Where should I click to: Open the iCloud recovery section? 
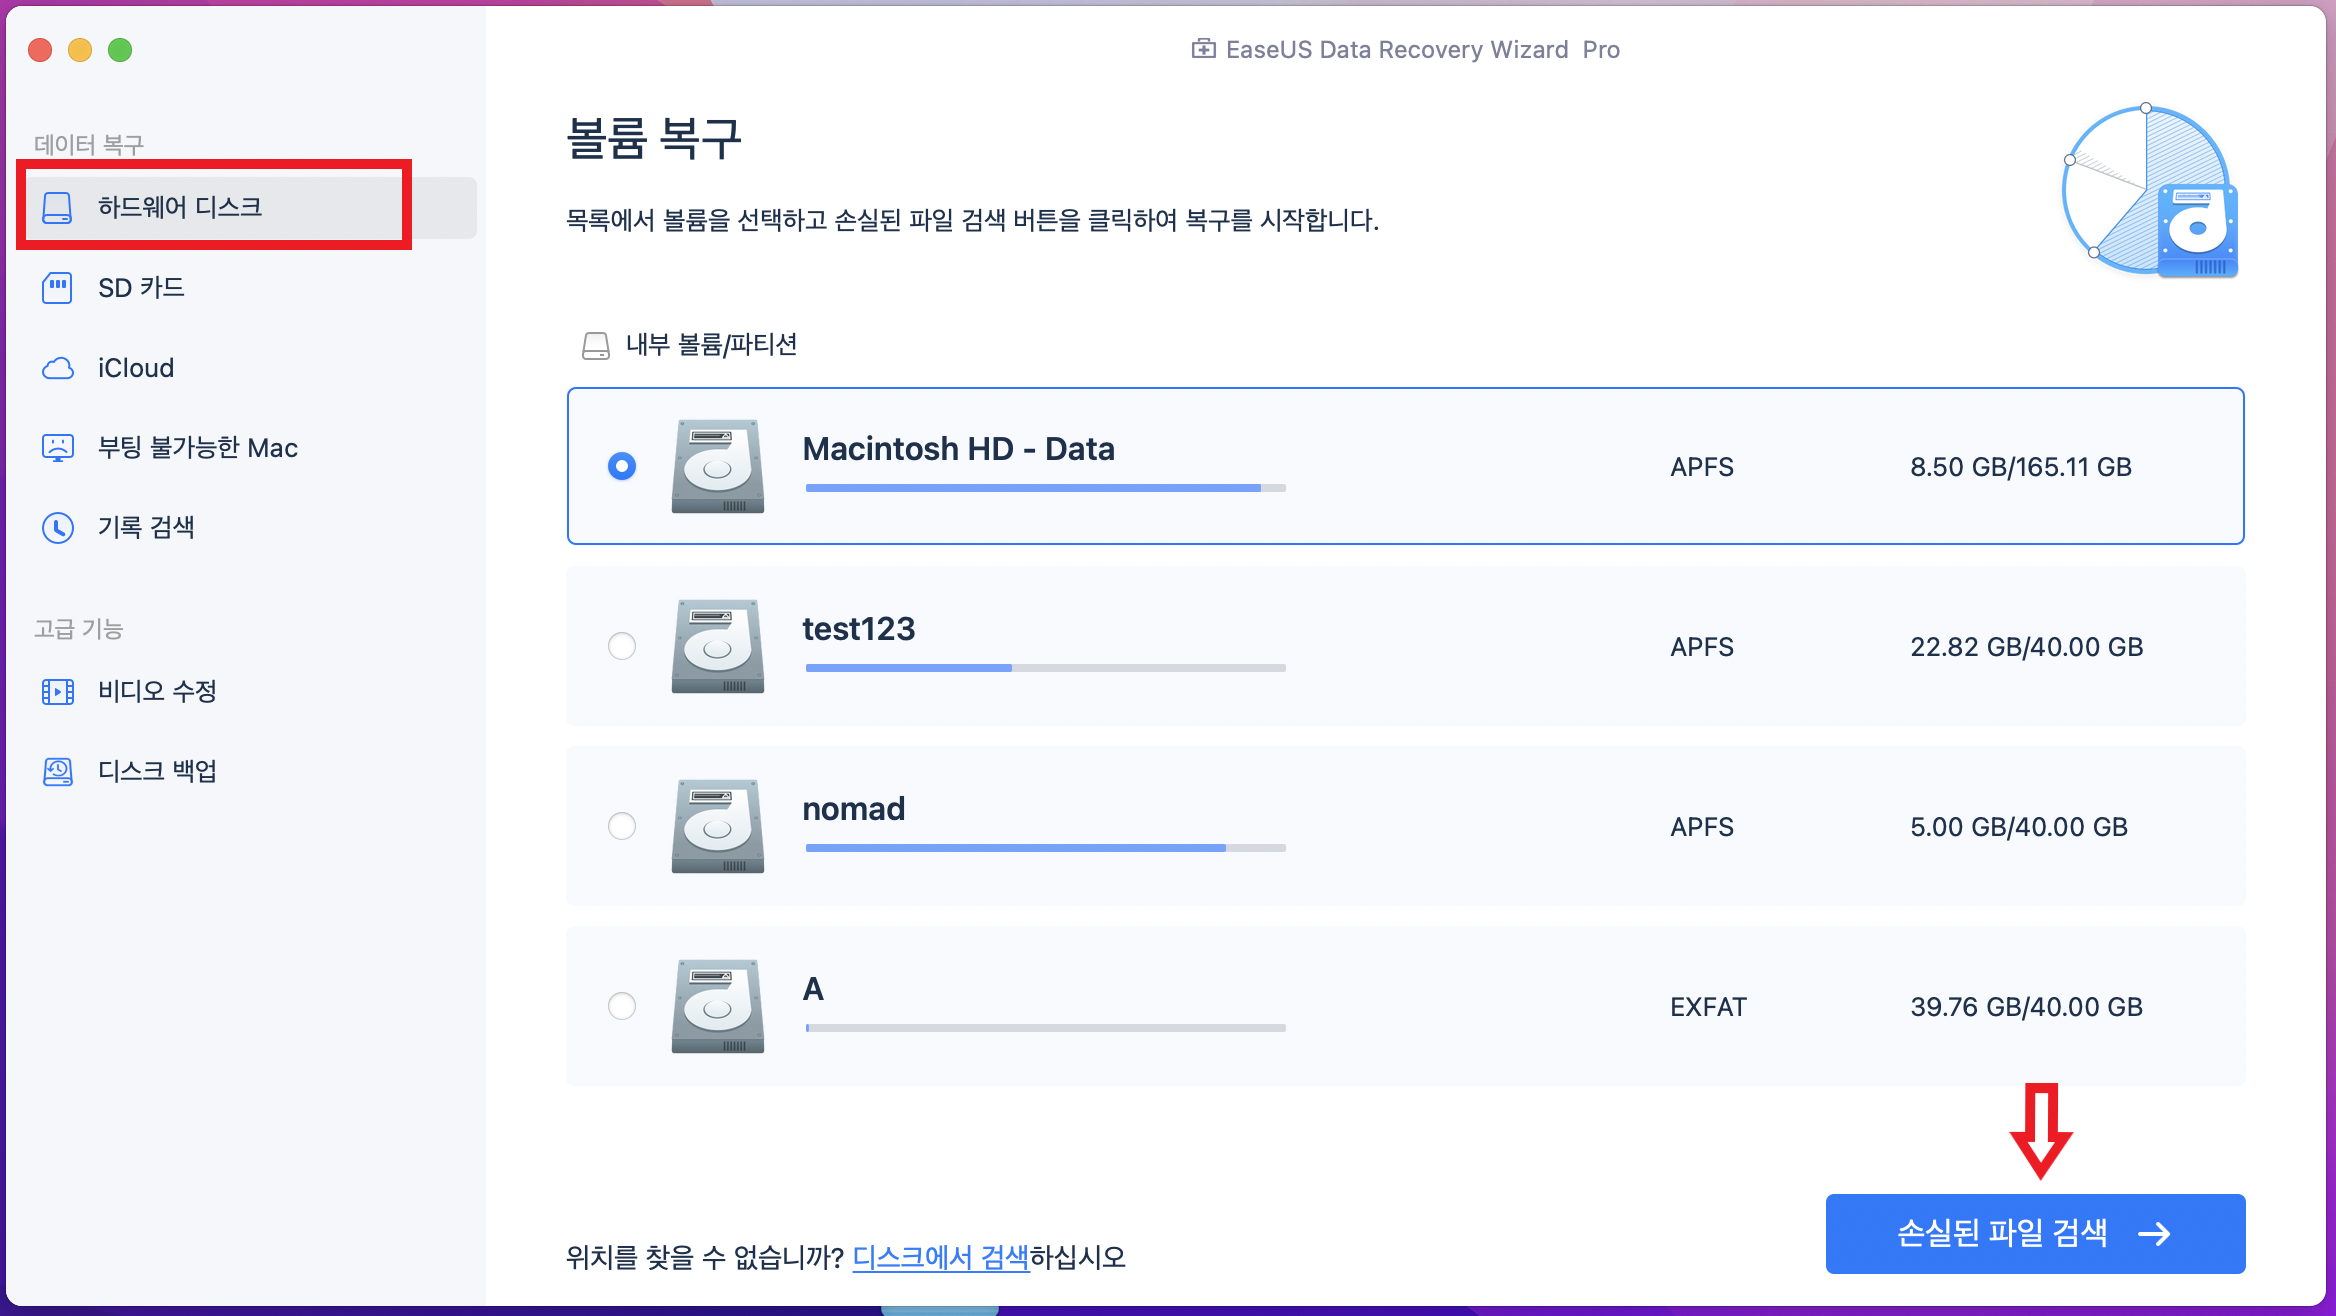click(x=135, y=367)
